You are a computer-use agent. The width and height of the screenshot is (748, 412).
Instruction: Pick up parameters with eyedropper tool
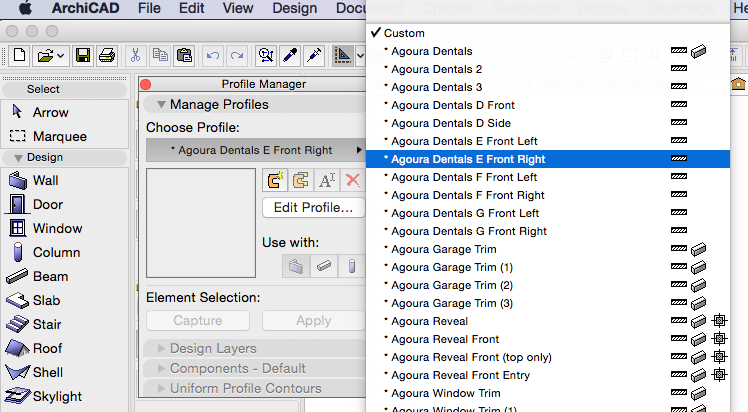click(x=290, y=54)
